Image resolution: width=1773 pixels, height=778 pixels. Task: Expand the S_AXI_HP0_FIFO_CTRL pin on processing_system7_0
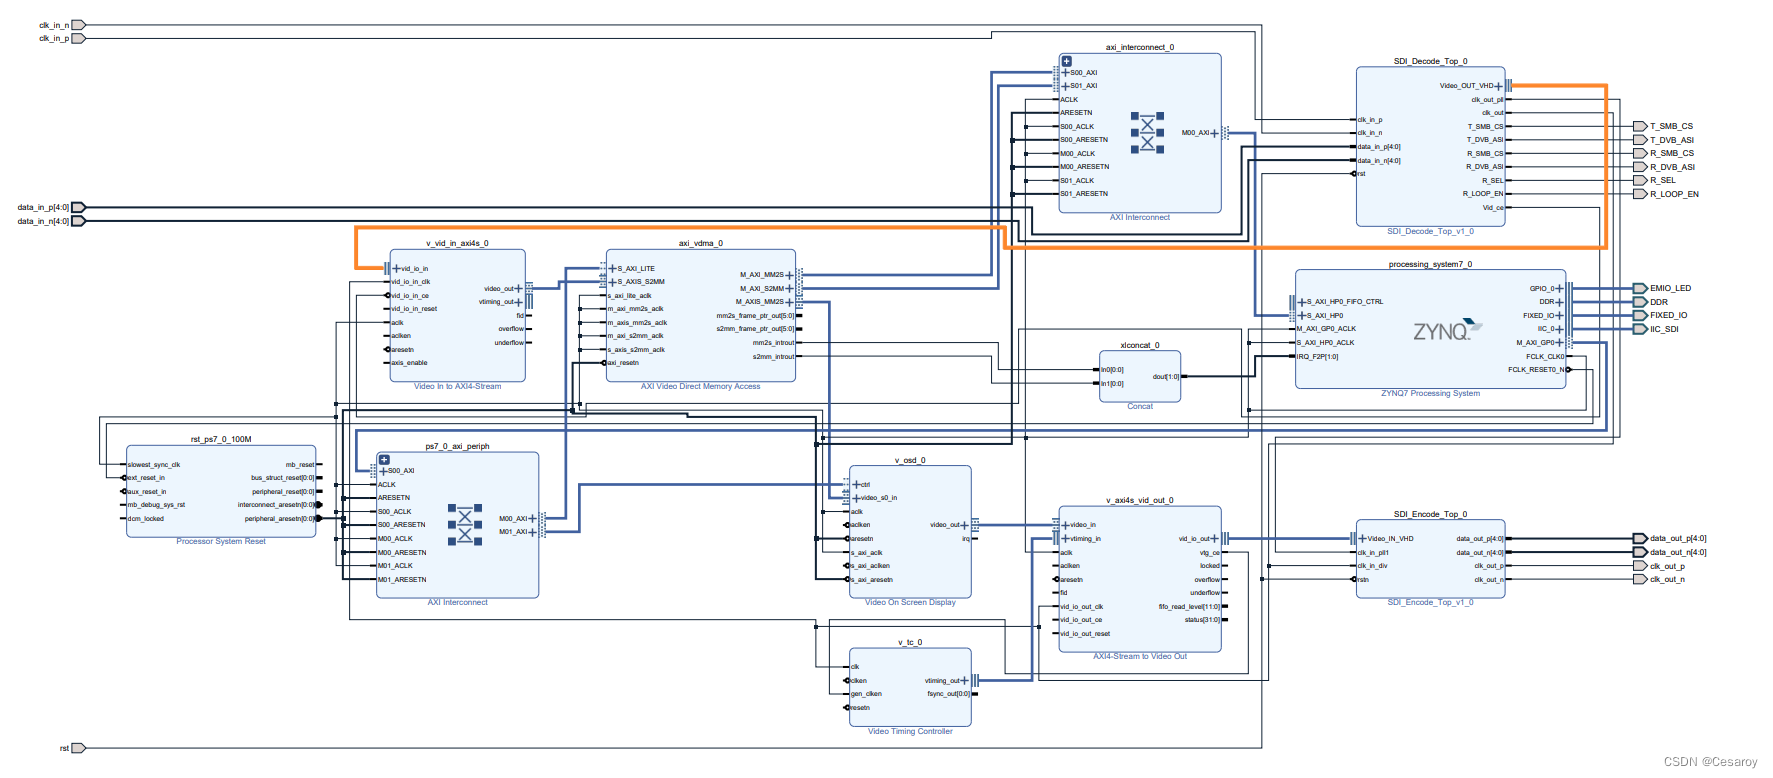pos(1302,302)
